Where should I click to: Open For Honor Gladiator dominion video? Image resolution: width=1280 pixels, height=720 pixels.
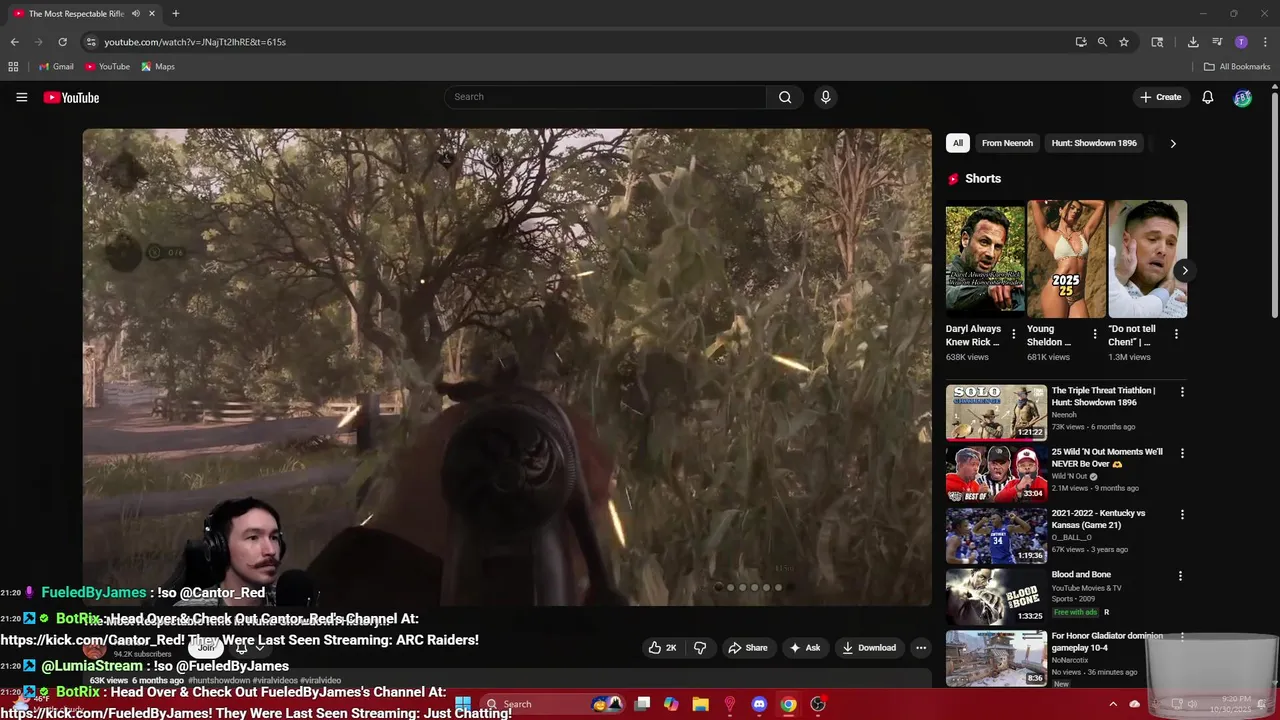1107,641
